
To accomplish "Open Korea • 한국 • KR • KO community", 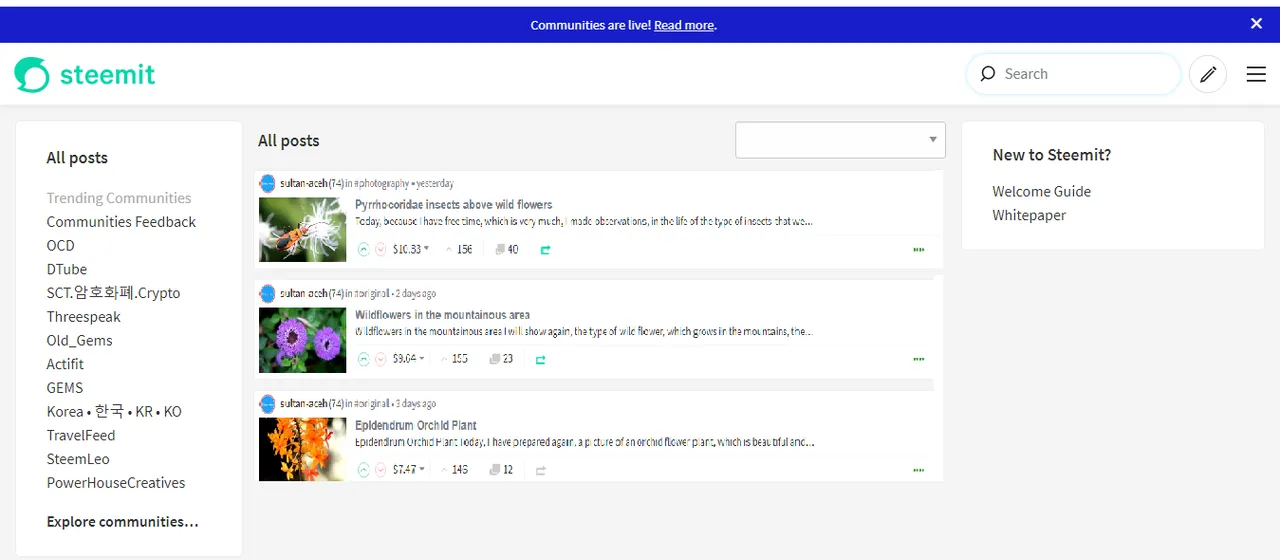I will point(114,411).
